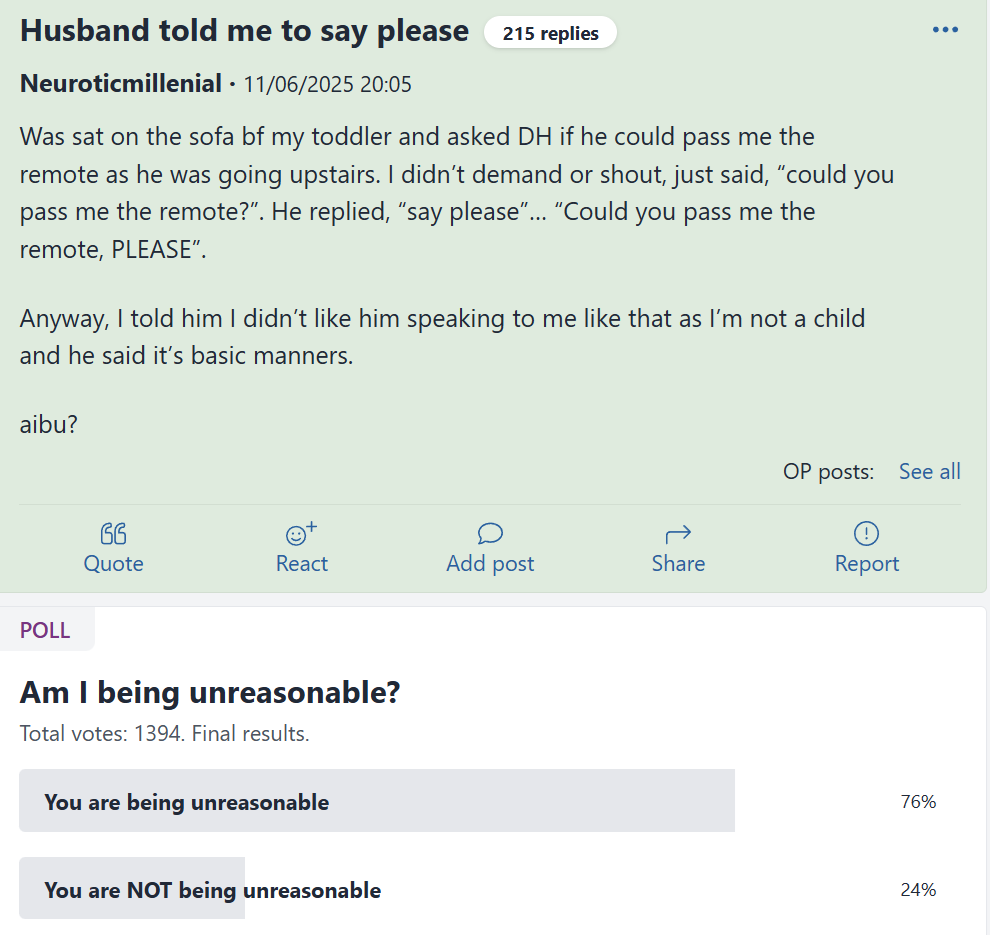
Task: Click the Quote double-quotes icon
Action: coord(114,534)
